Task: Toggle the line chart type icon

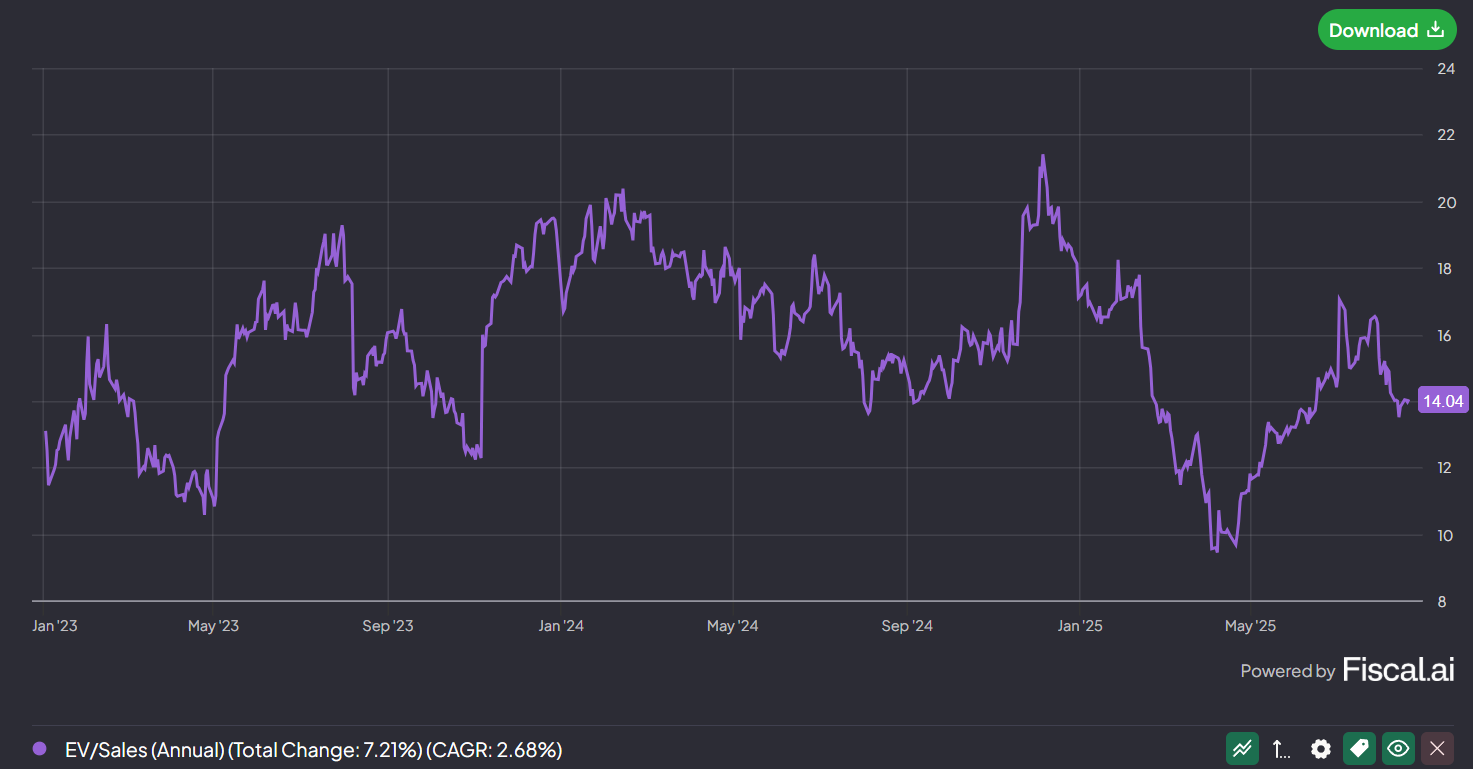Action: [1242, 748]
